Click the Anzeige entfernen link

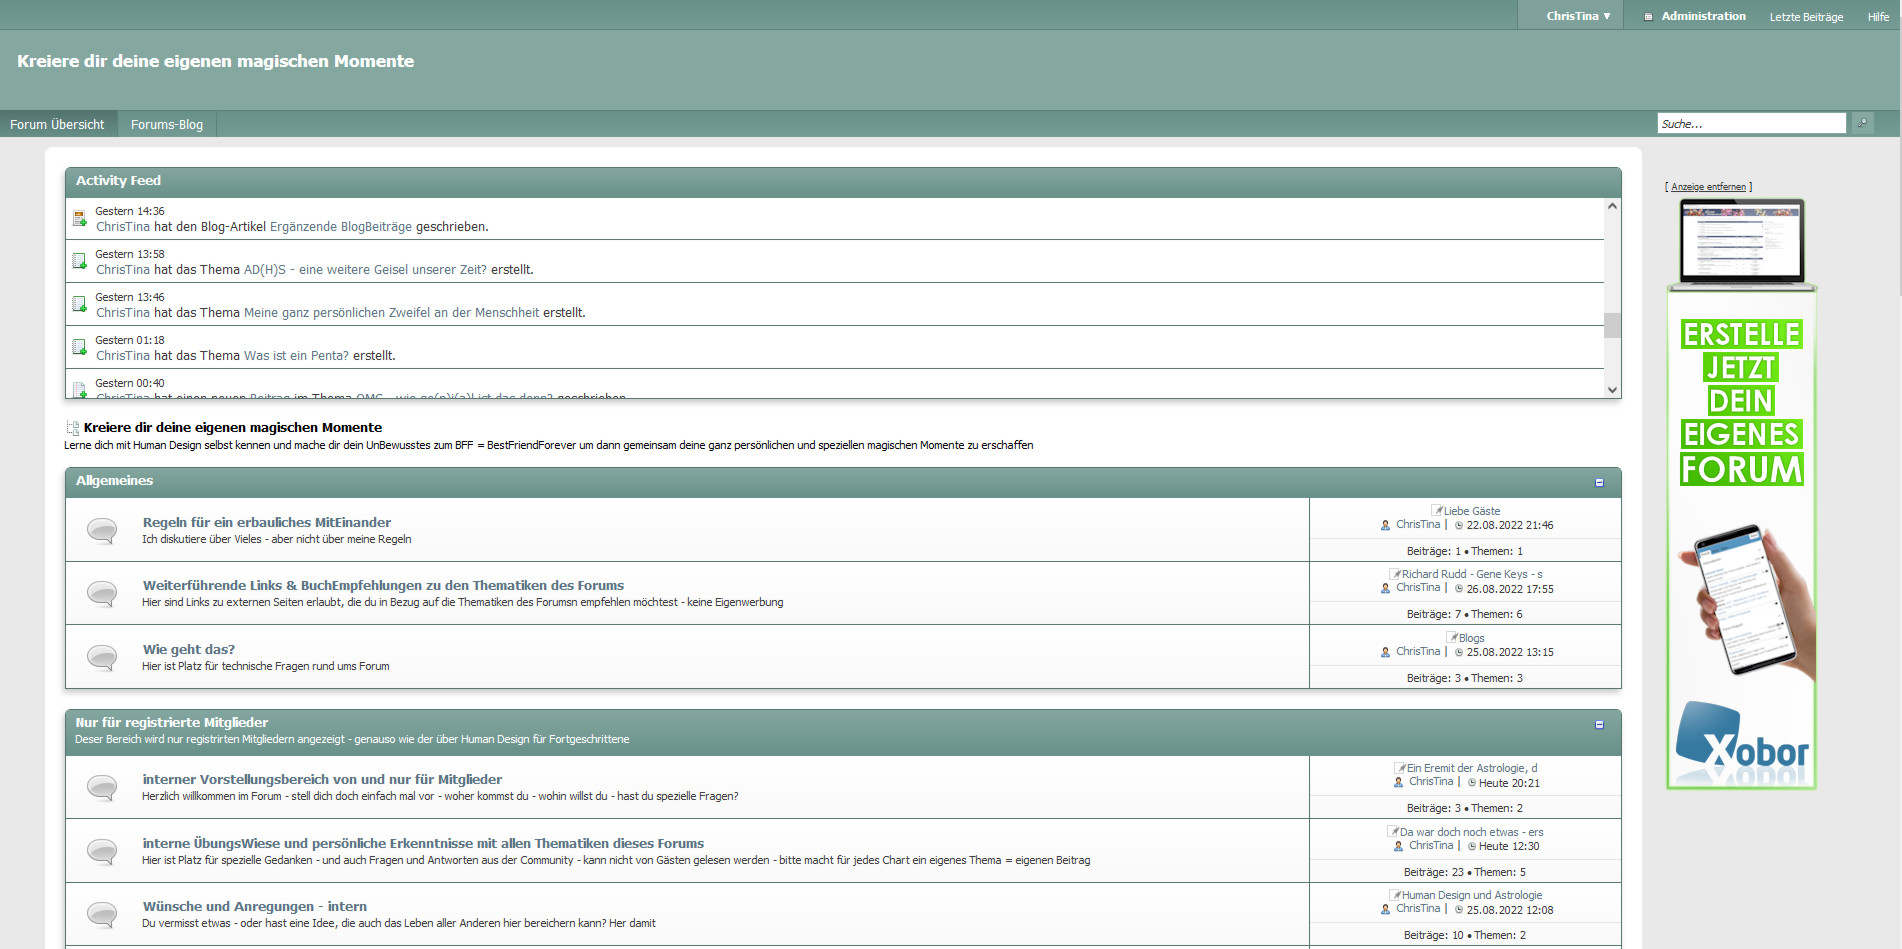click(x=1708, y=187)
